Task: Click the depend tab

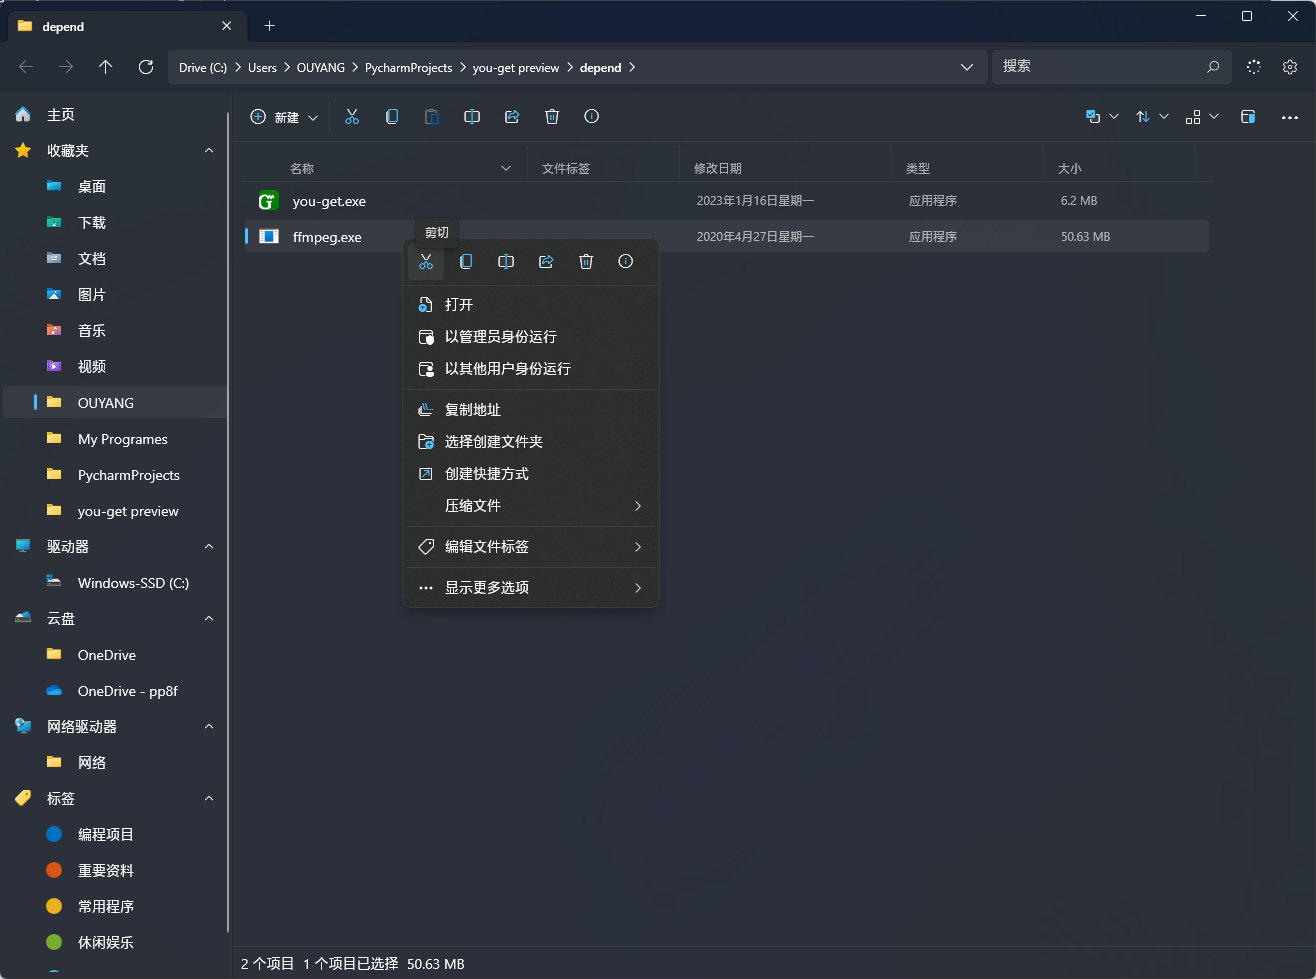Action: 126,26
